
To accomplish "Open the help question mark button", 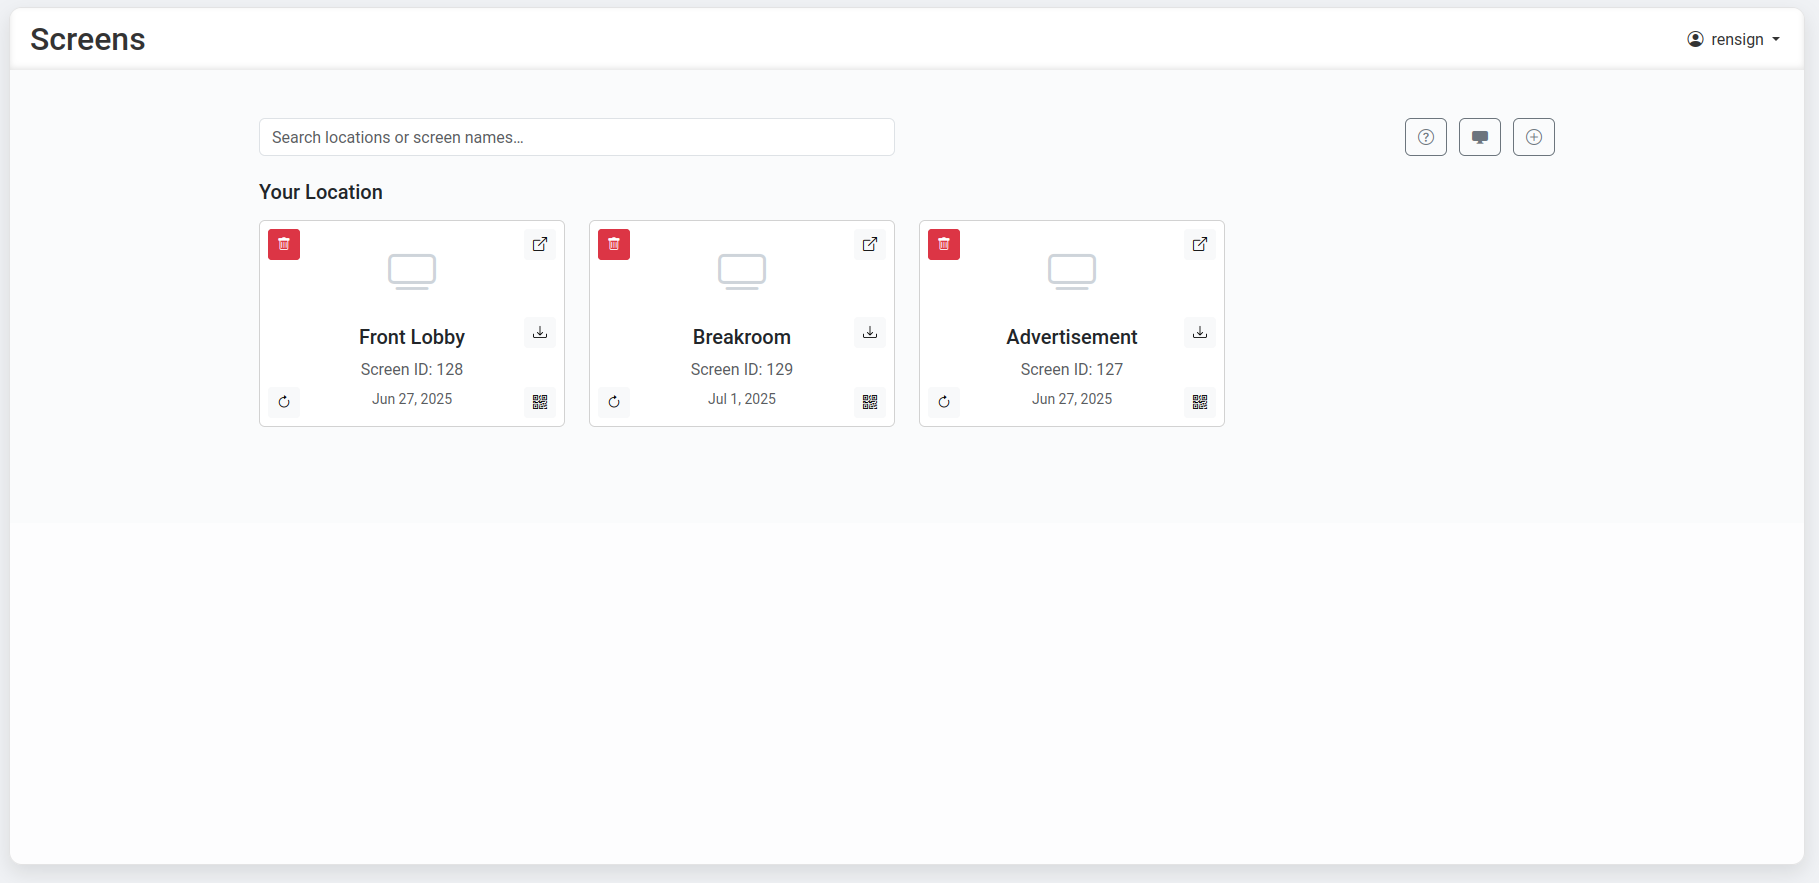I will (1426, 137).
